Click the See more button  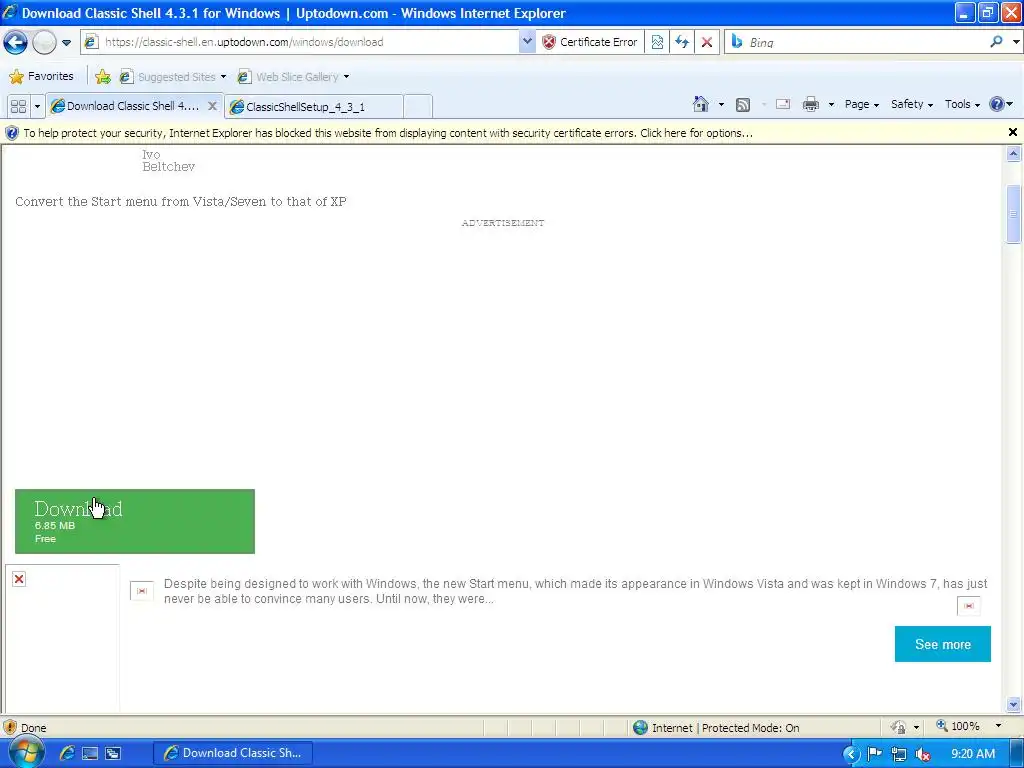pos(942,644)
